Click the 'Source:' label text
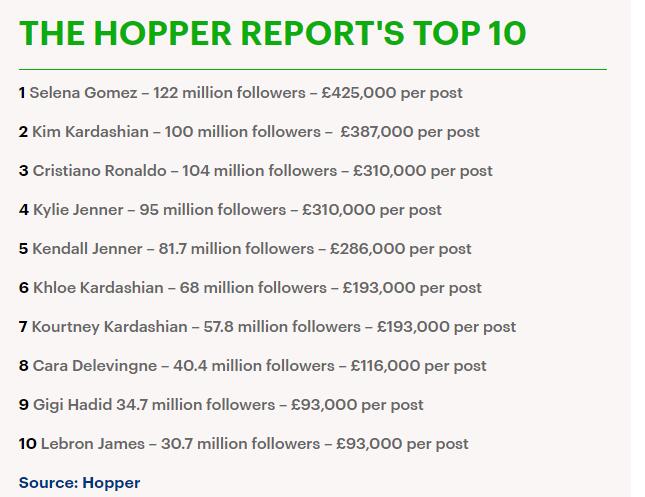 click(x=49, y=483)
